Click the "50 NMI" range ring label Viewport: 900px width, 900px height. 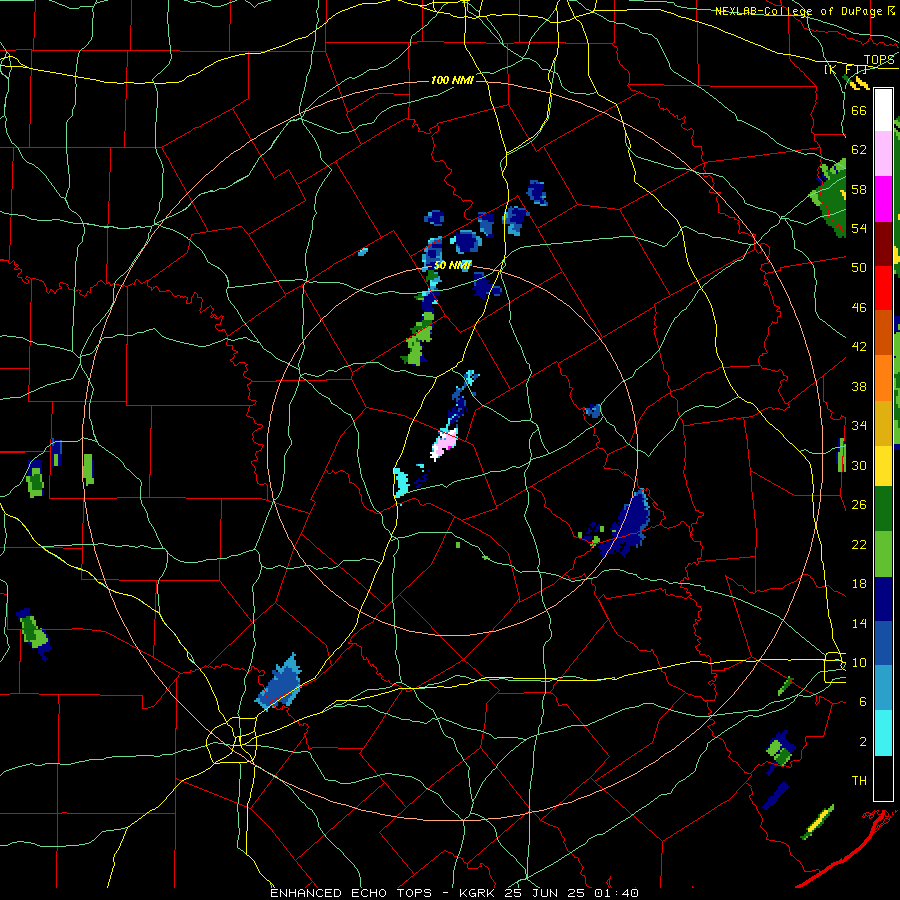pyautogui.click(x=452, y=265)
